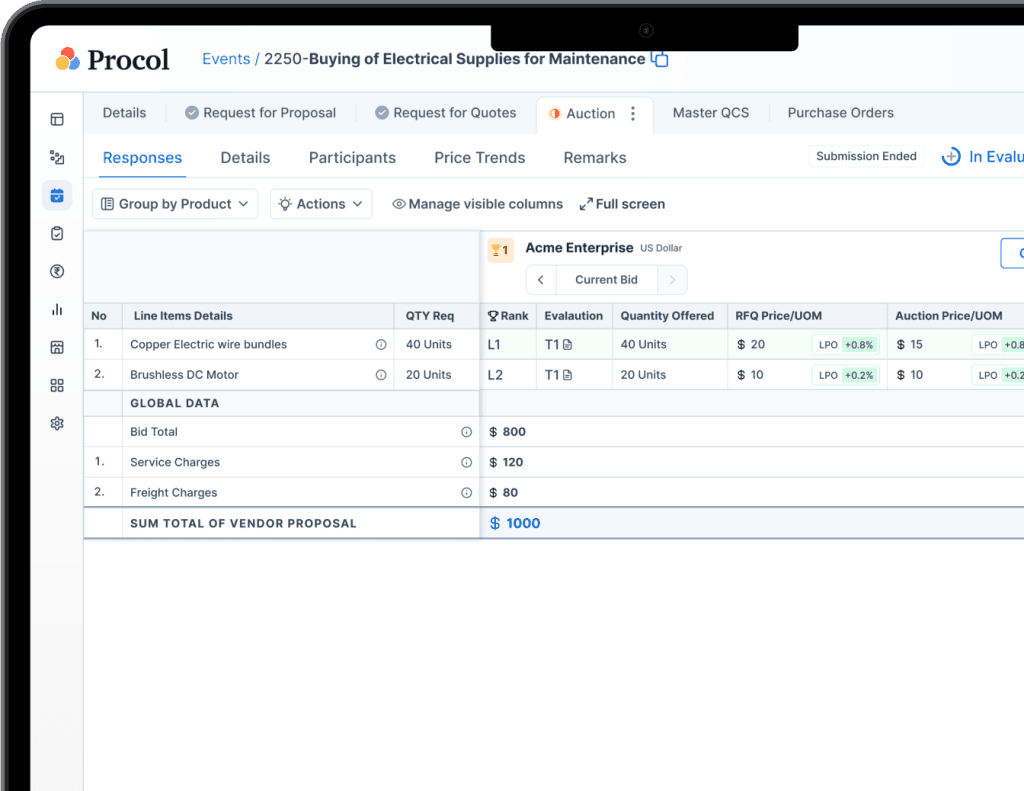Open the Actions dropdown menu
This screenshot has height=791, width=1024.
coord(320,204)
